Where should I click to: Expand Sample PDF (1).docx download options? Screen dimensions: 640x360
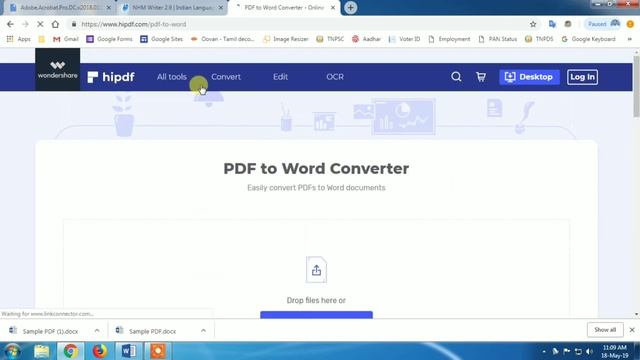click(97, 331)
